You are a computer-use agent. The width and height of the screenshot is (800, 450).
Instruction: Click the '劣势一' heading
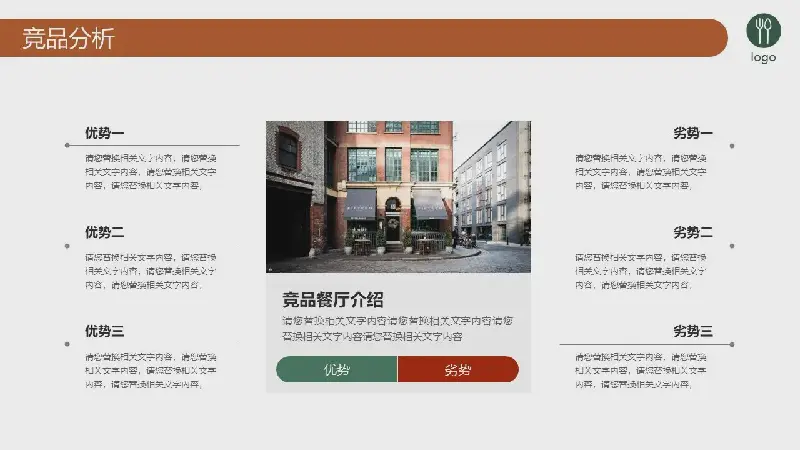coord(693,133)
